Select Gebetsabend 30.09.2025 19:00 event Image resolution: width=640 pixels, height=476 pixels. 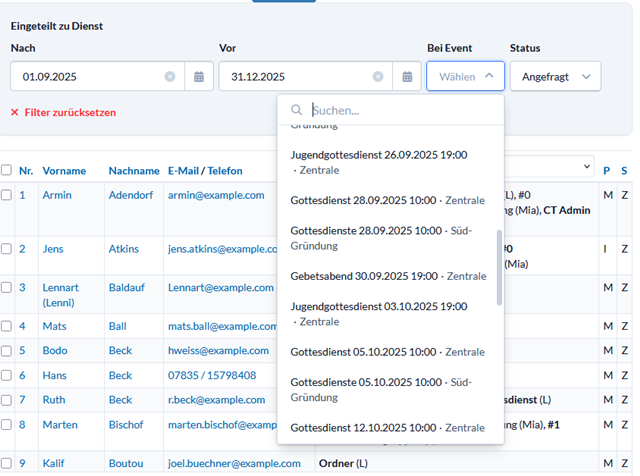(389, 276)
